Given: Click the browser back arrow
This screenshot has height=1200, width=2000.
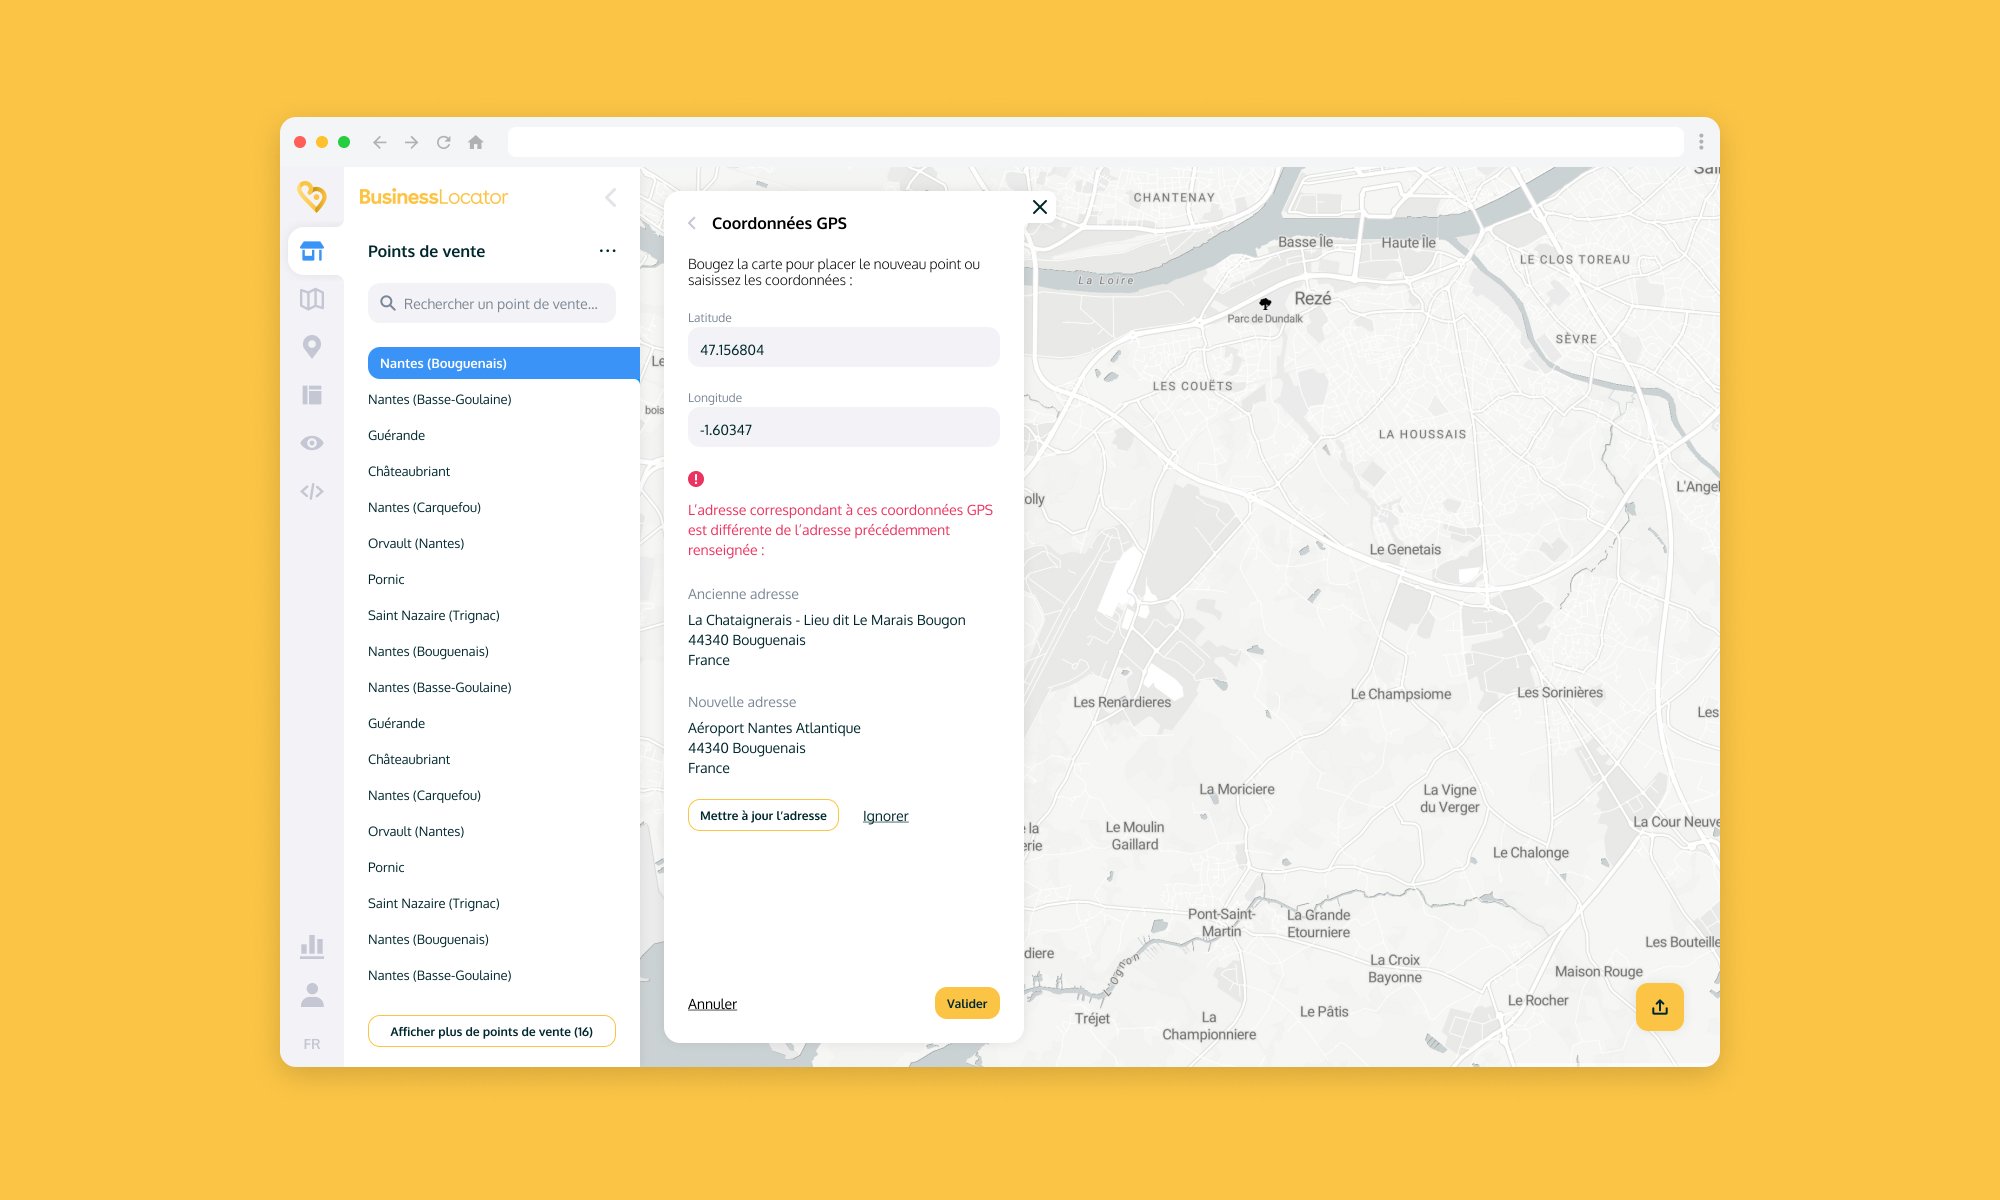Looking at the screenshot, I should (x=380, y=142).
